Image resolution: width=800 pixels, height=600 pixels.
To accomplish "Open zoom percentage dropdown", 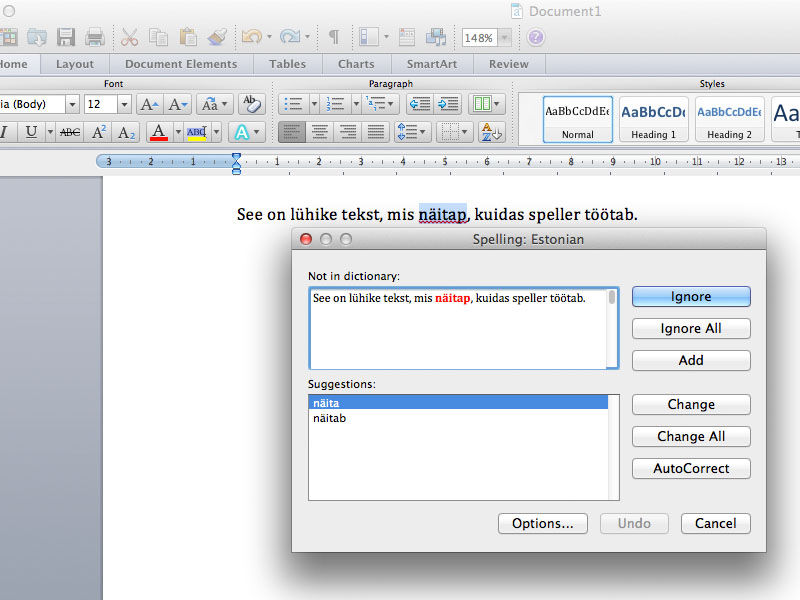I will pyautogui.click(x=505, y=37).
